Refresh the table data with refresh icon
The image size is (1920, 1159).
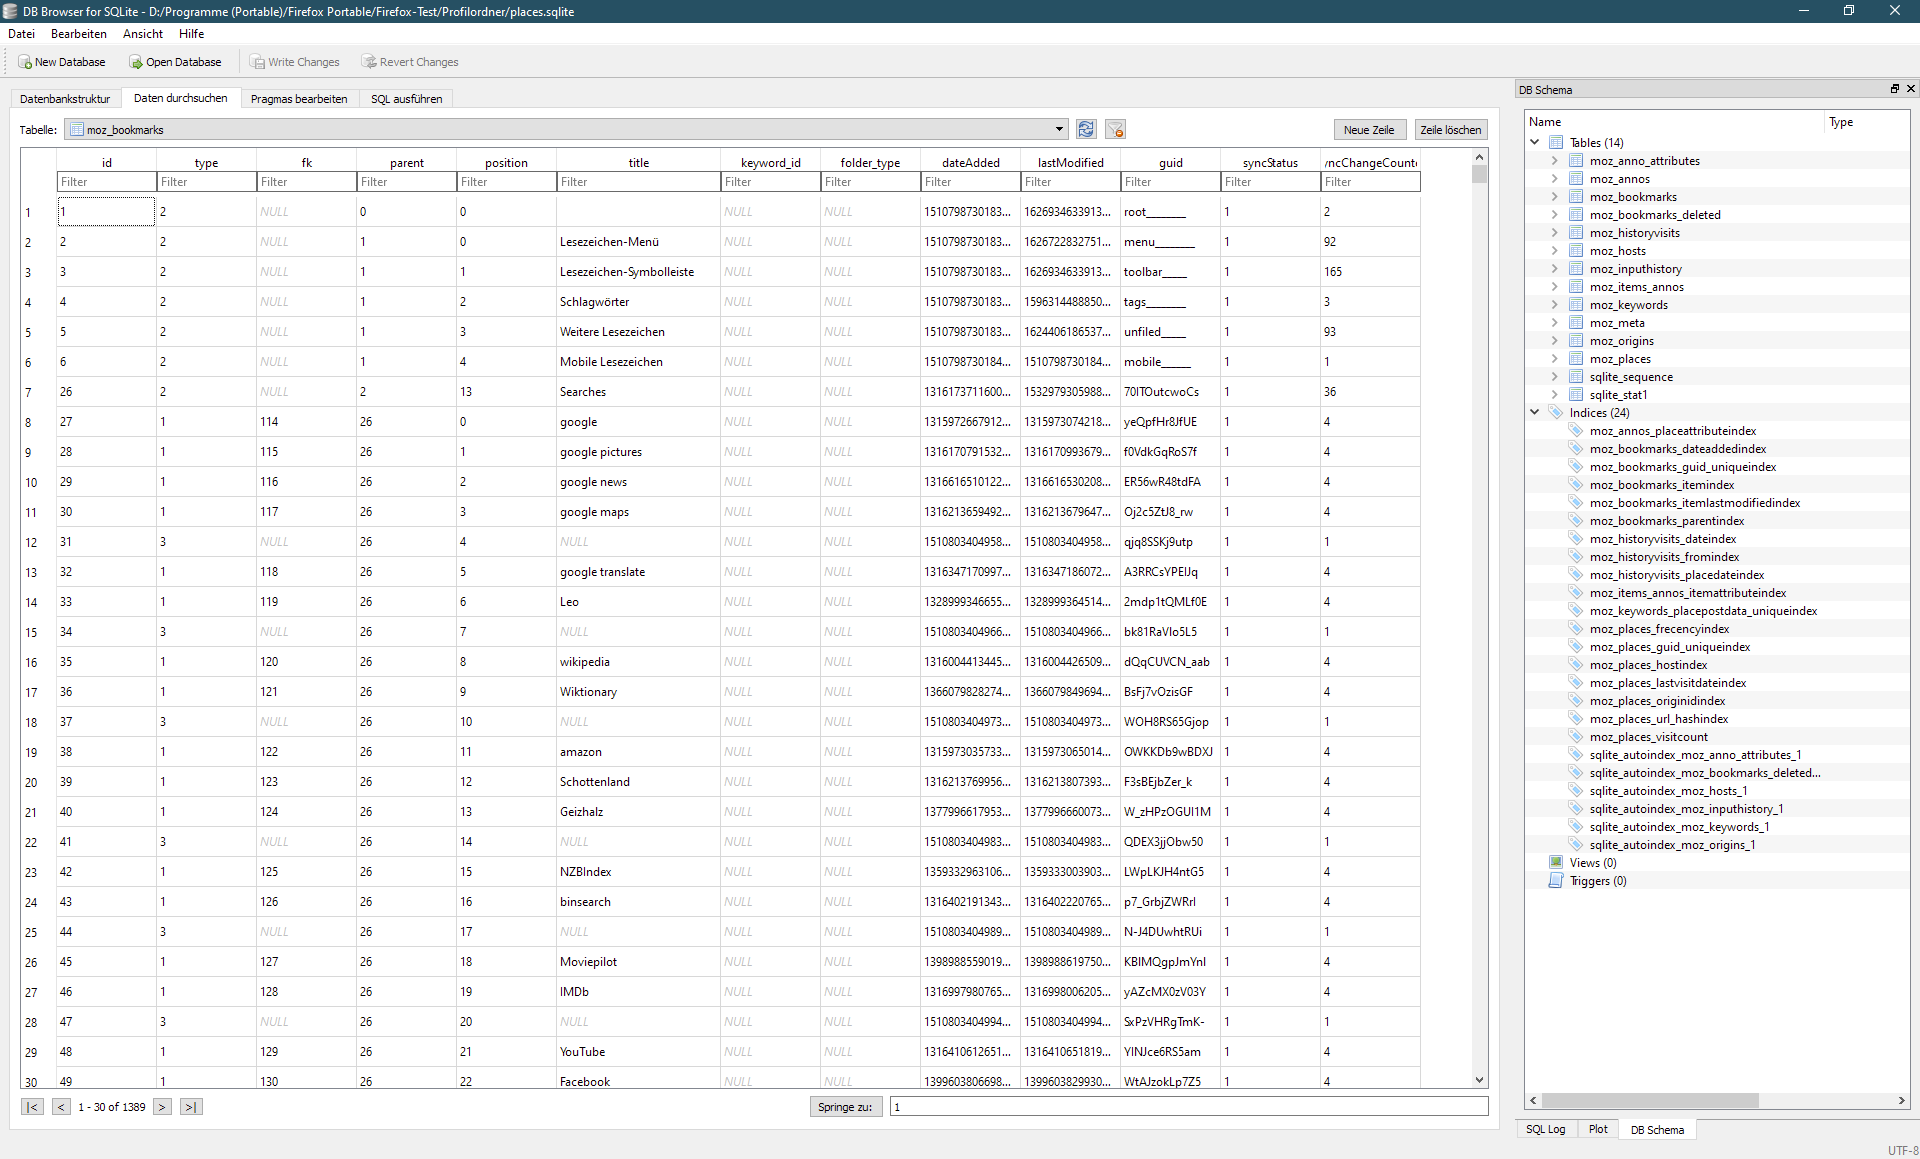pos(1086,130)
